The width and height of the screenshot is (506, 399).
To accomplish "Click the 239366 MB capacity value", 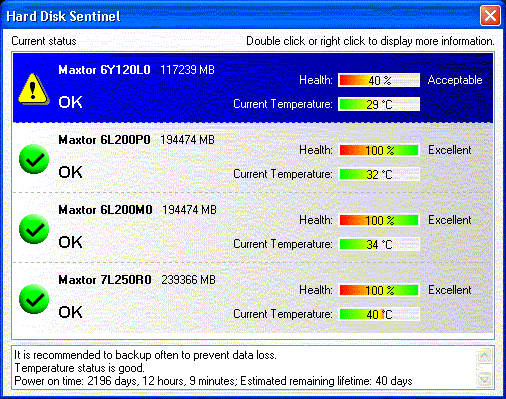I will 188,280.
